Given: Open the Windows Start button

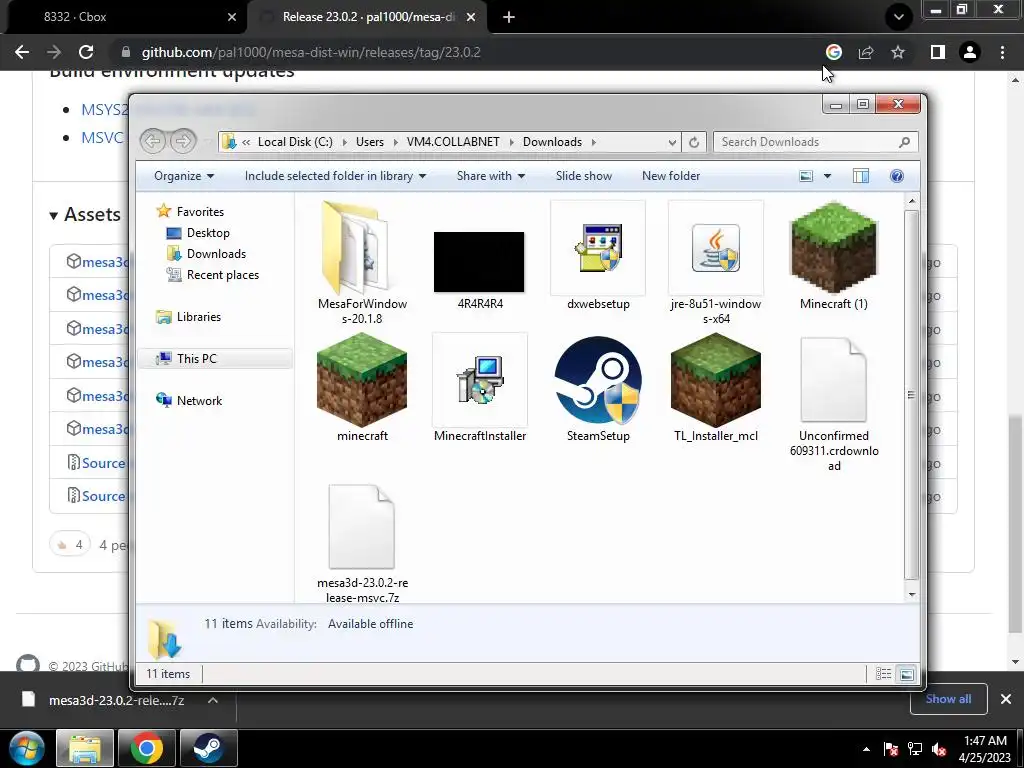Looking at the screenshot, I should tap(26, 748).
